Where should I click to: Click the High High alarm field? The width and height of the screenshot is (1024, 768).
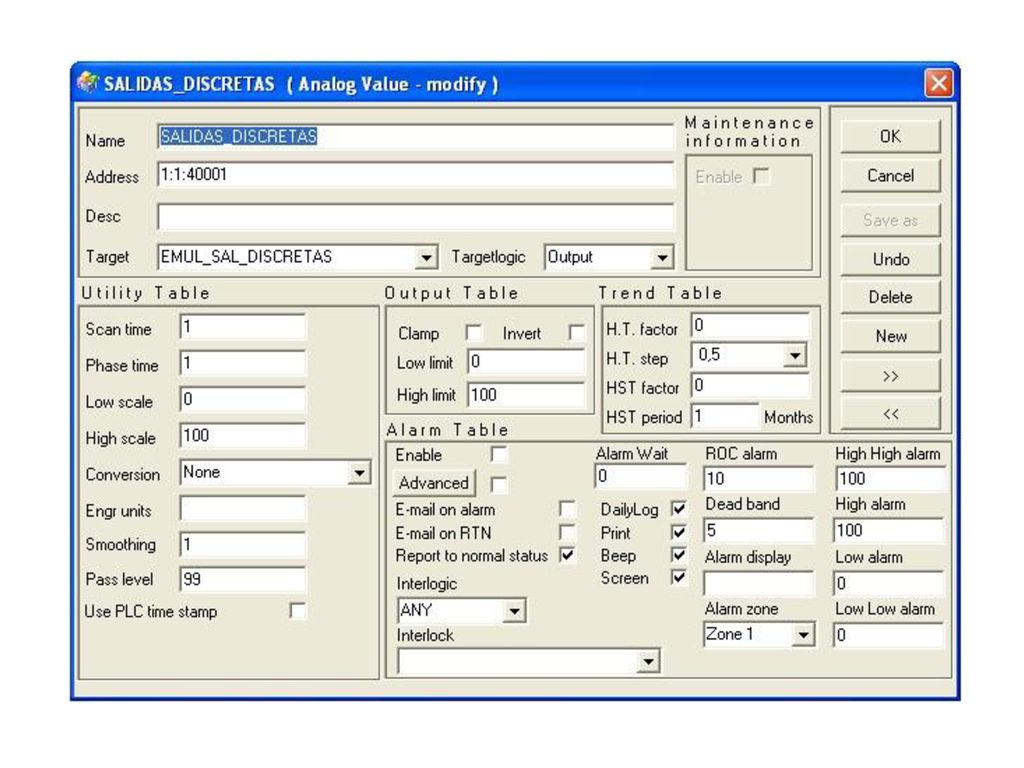(x=890, y=479)
